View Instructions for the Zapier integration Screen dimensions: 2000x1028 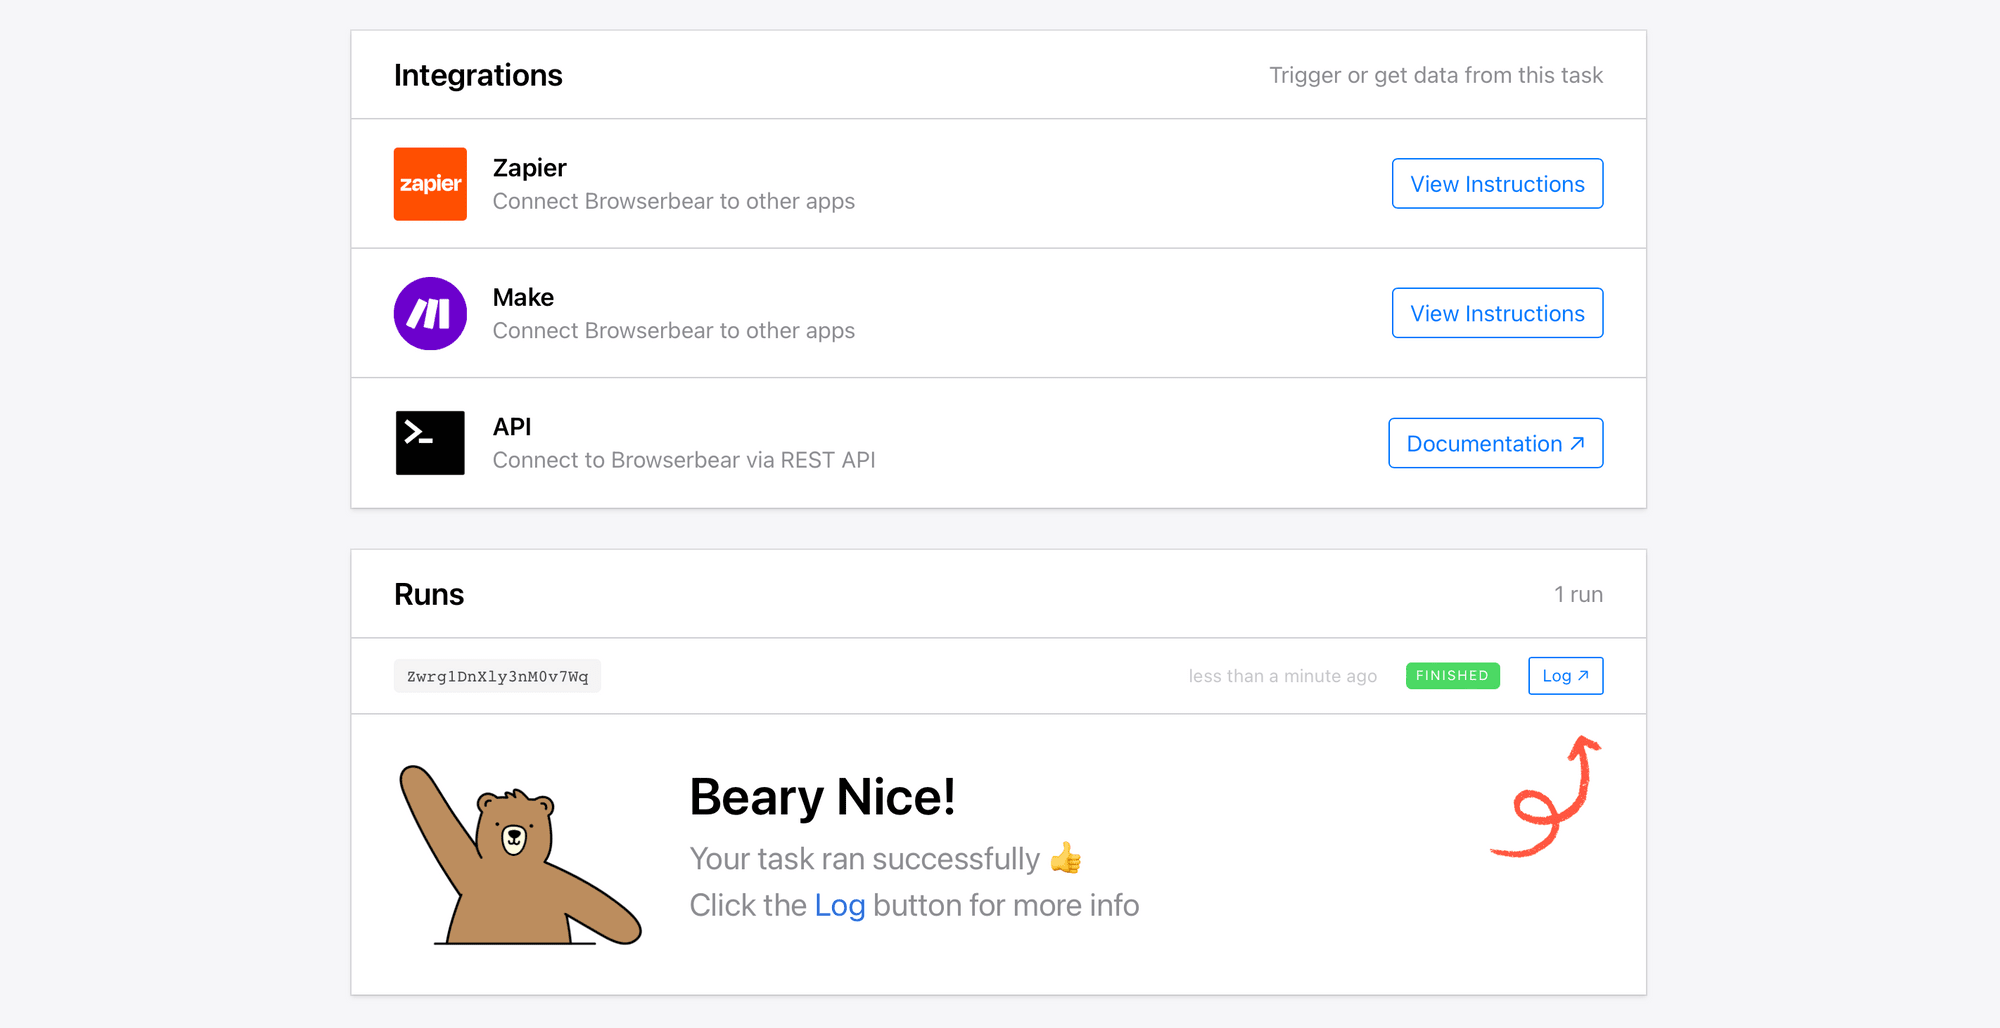point(1497,183)
